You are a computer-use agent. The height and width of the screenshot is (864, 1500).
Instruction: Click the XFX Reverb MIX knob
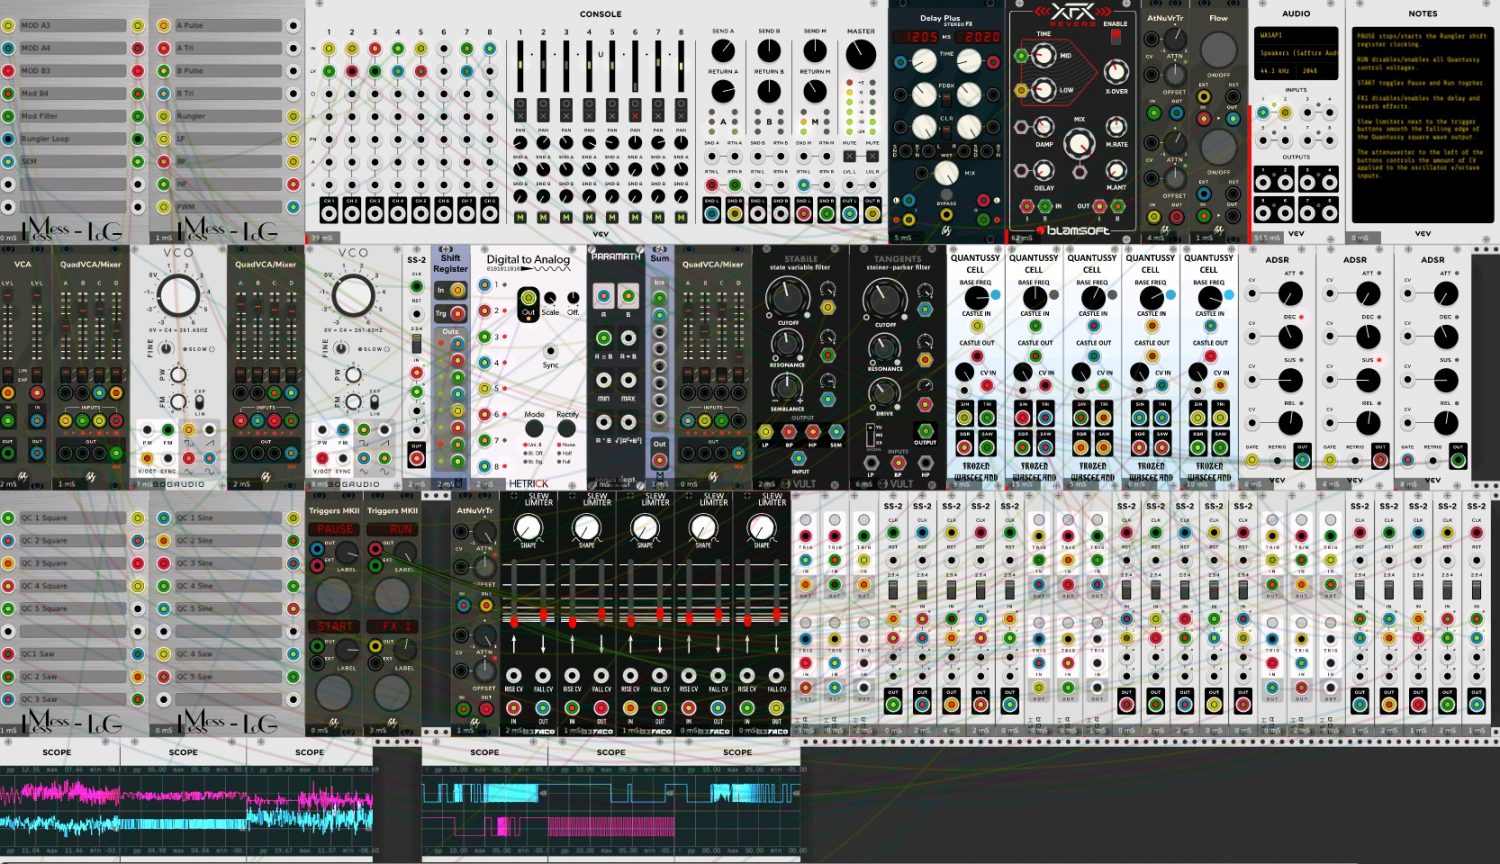[x=1079, y=144]
